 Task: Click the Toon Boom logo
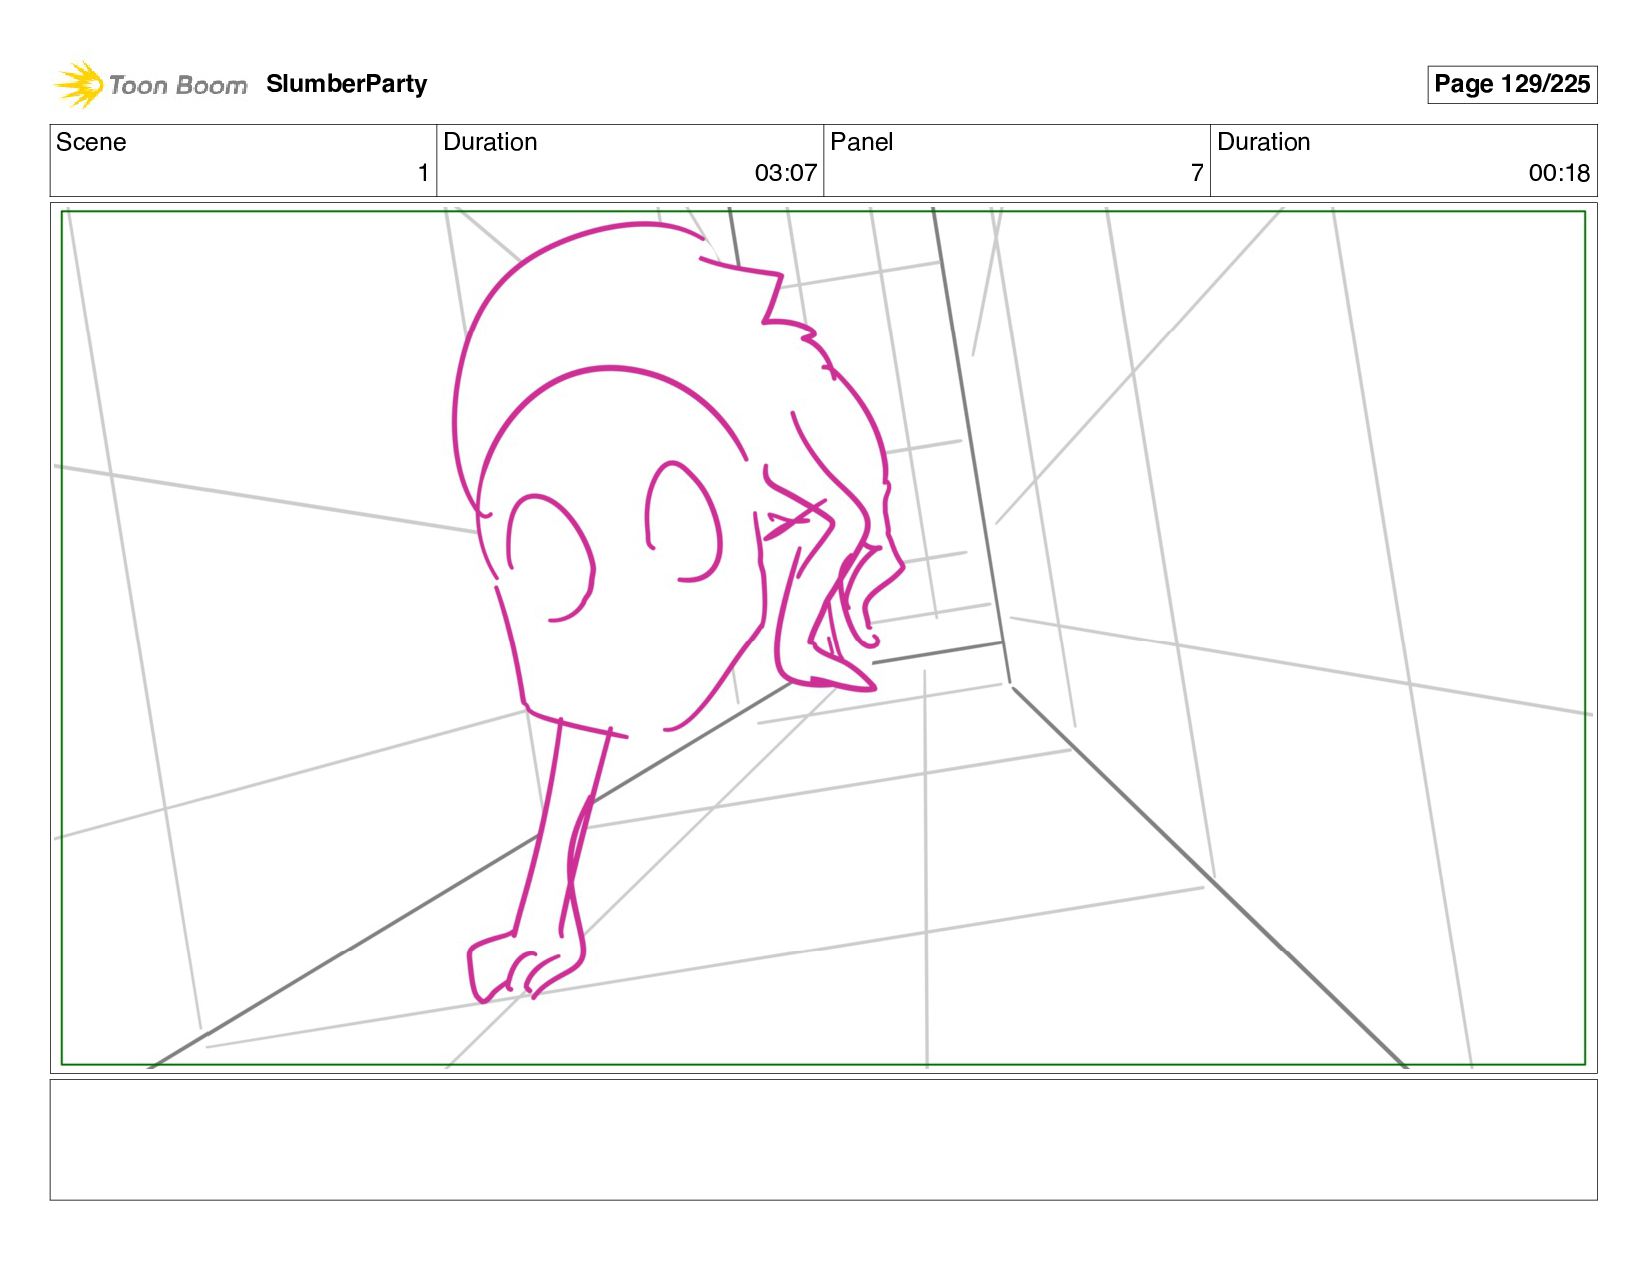(150, 84)
